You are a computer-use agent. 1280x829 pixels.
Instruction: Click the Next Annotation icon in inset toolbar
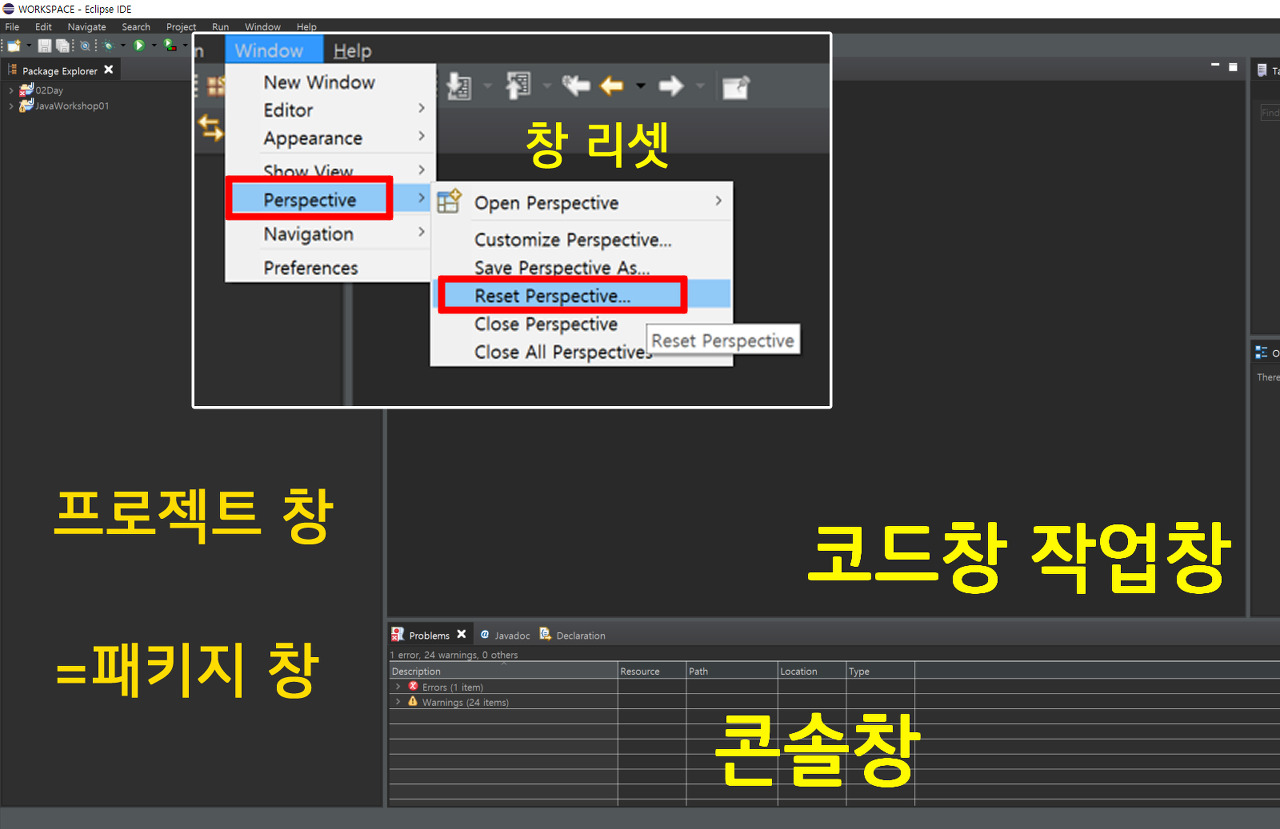459,87
